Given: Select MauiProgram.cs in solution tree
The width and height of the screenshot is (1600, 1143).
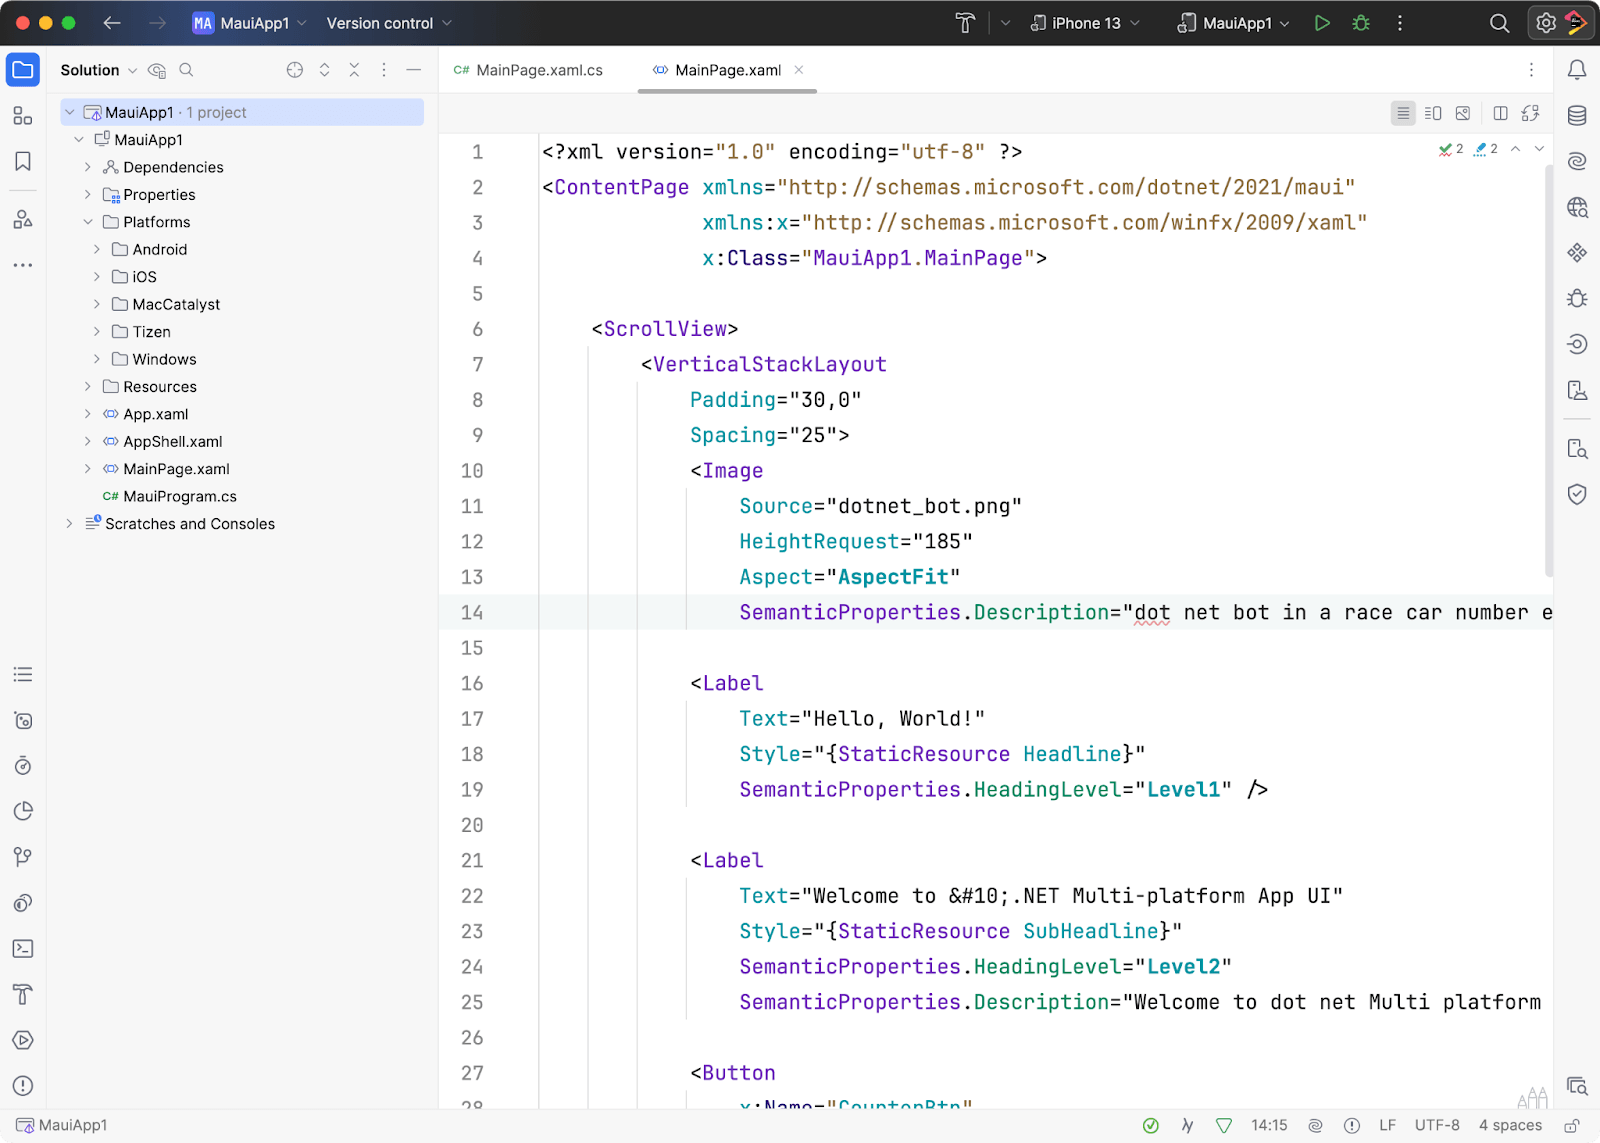Looking at the screenshot, I should 180,496.
